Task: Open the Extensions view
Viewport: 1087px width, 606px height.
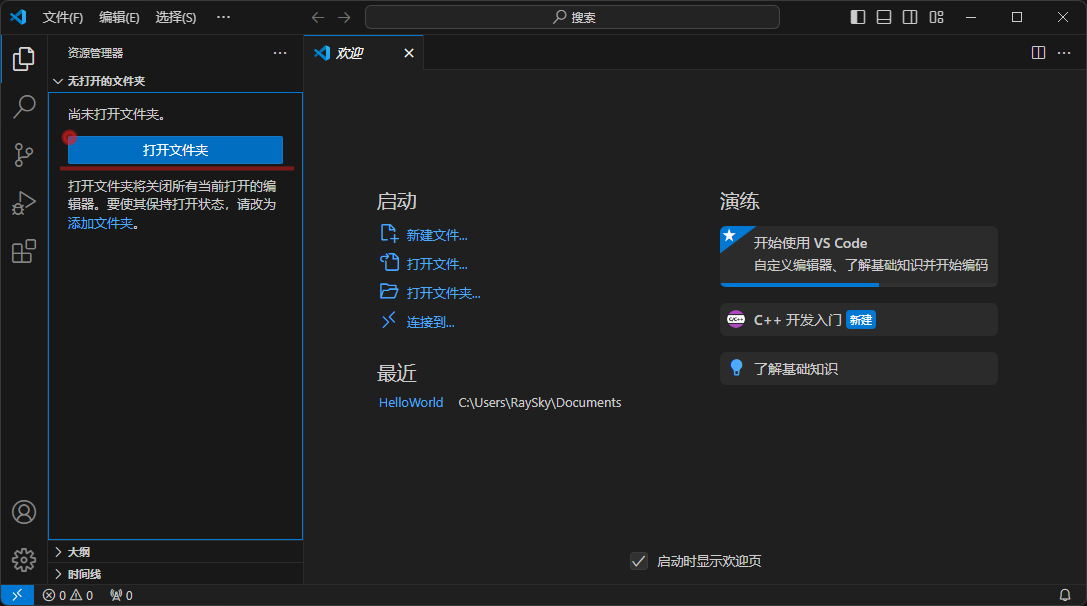Action: [x=24, y=251]
